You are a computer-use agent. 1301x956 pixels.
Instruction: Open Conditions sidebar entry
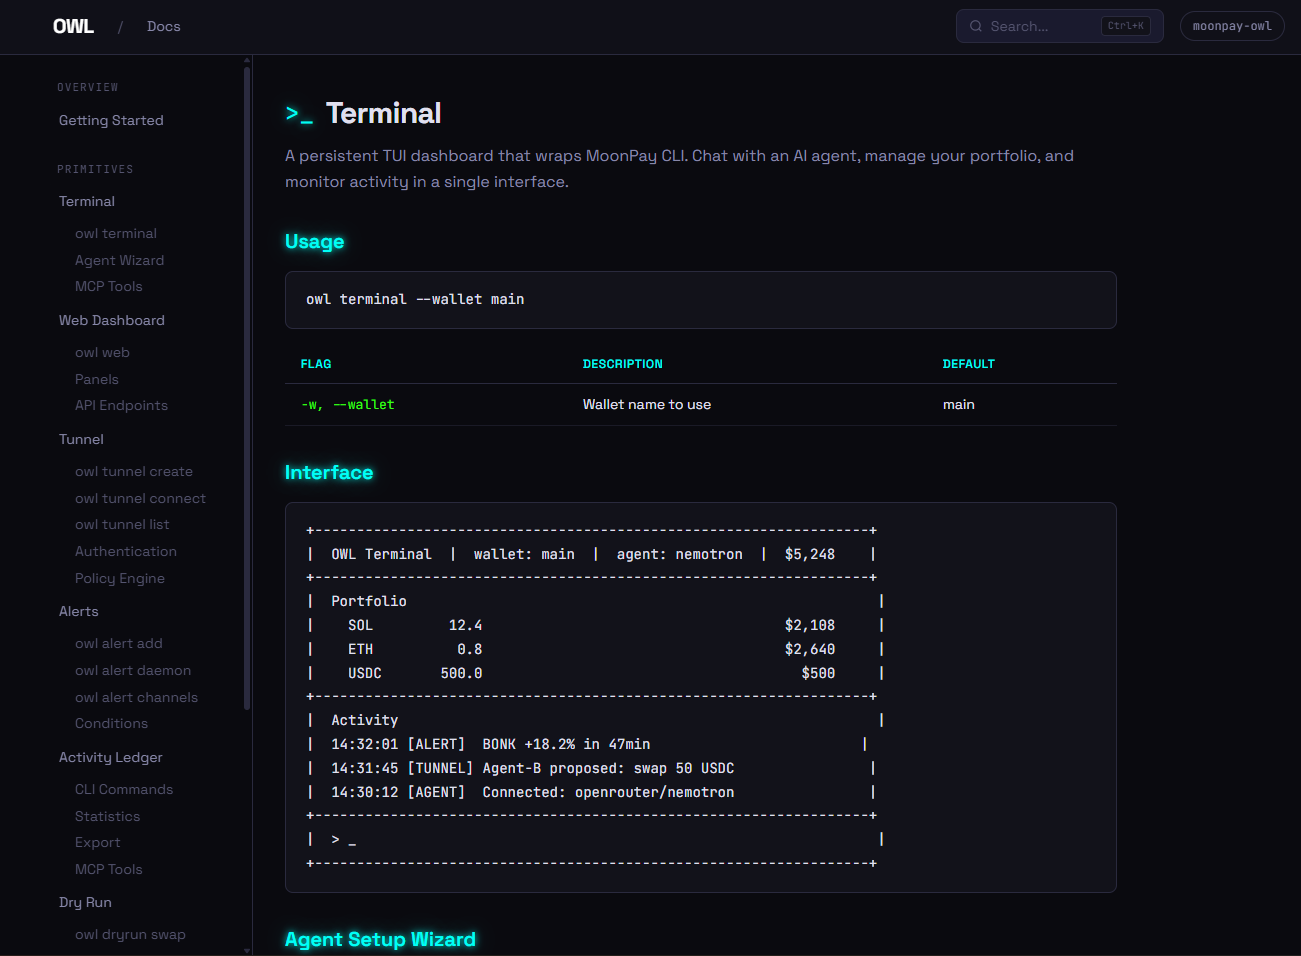(x=111, y=723)
